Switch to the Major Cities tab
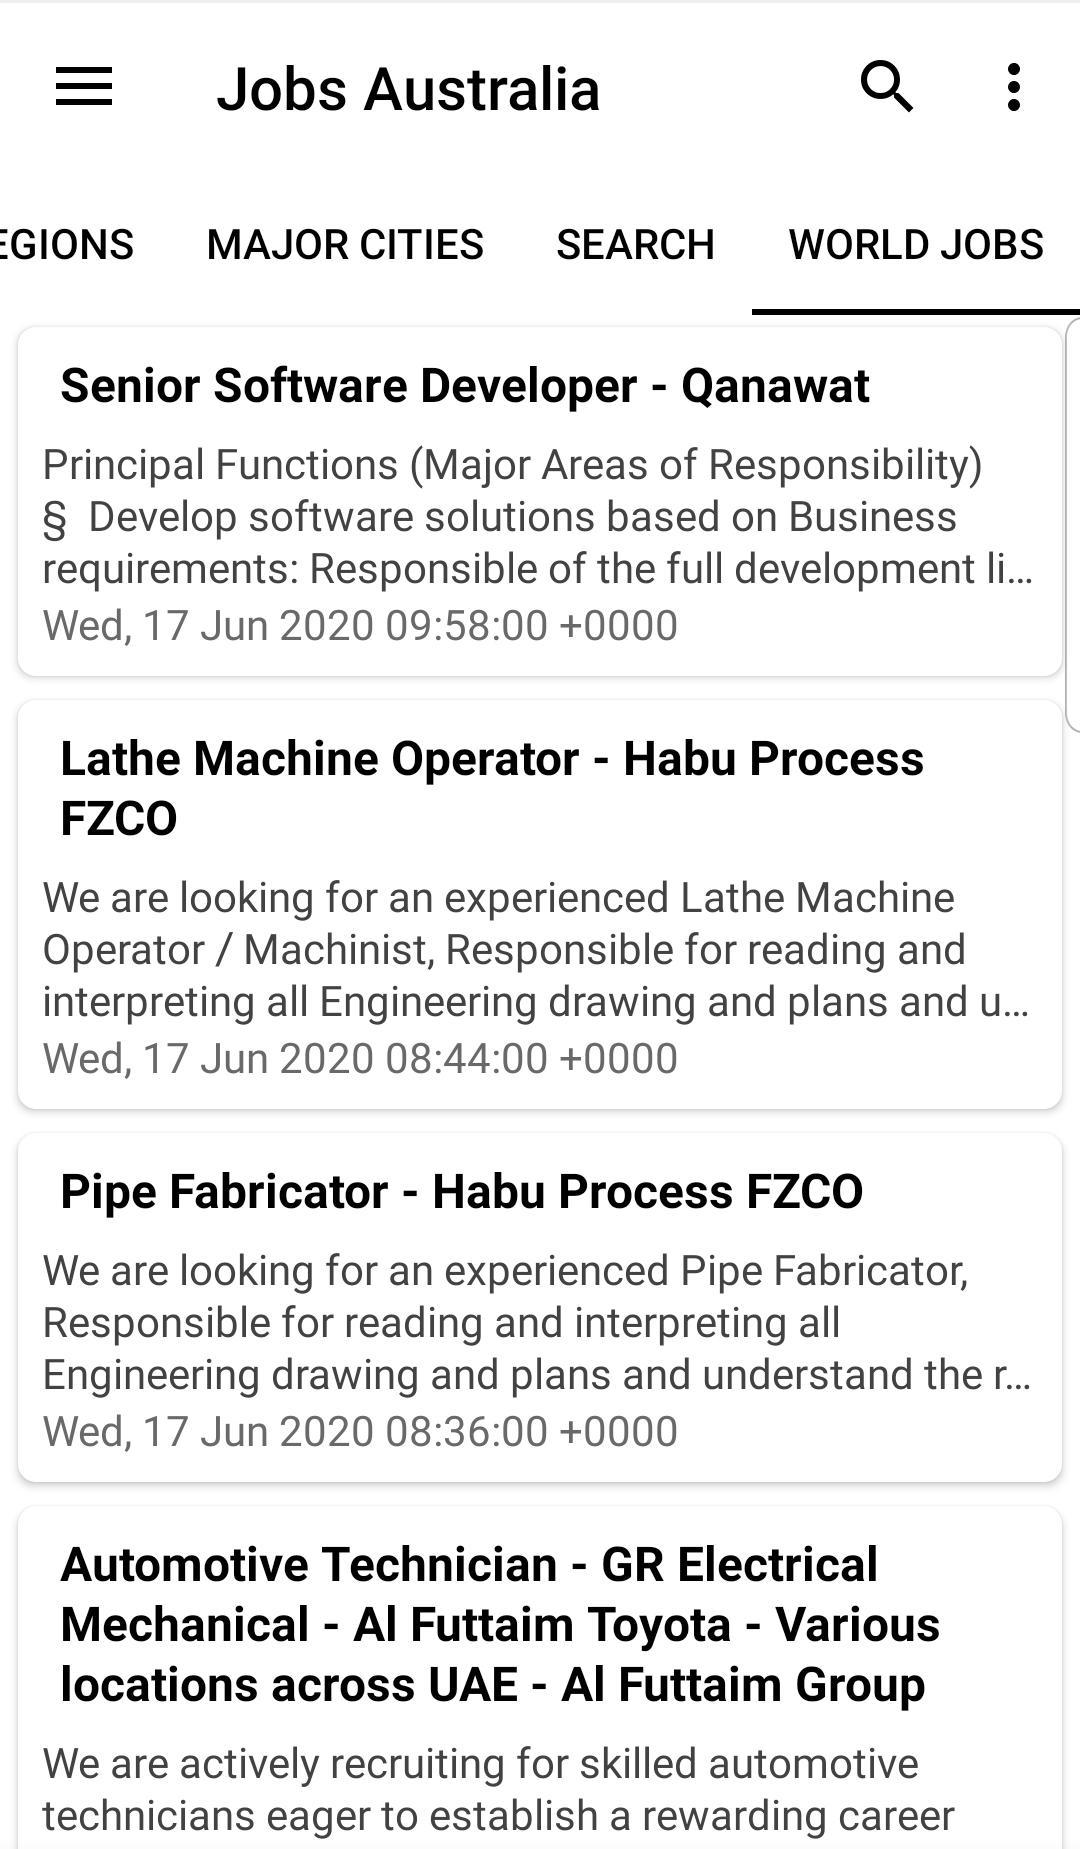The width and height of the screenshot is (1080, 1849). pyautogui.click(x=345, y=245)
